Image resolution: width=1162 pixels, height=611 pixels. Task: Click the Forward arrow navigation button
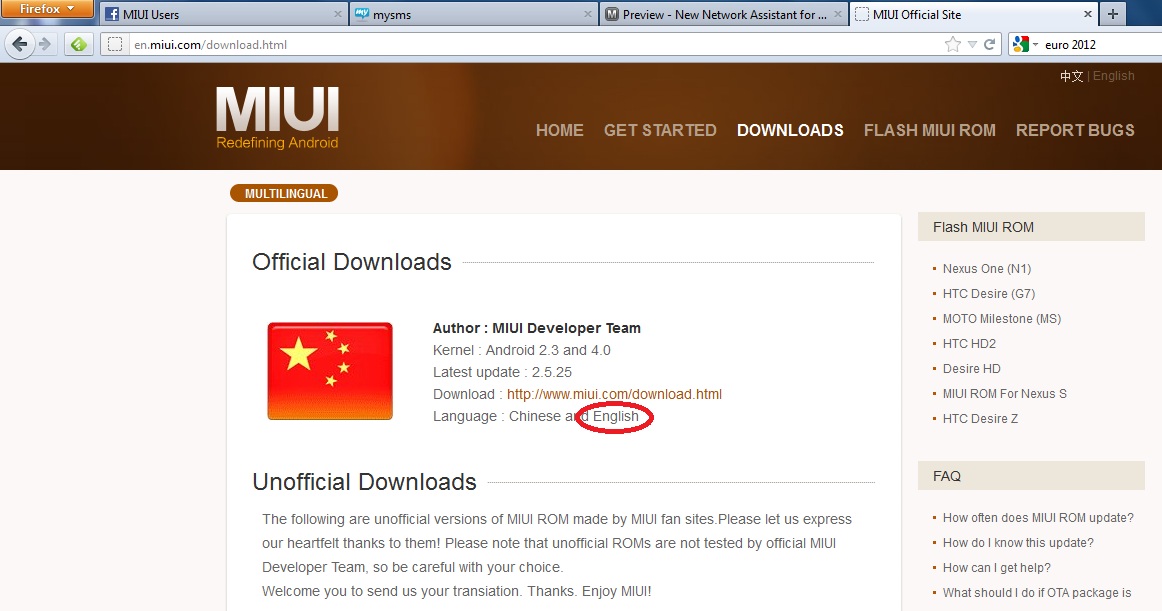(45, 44)
